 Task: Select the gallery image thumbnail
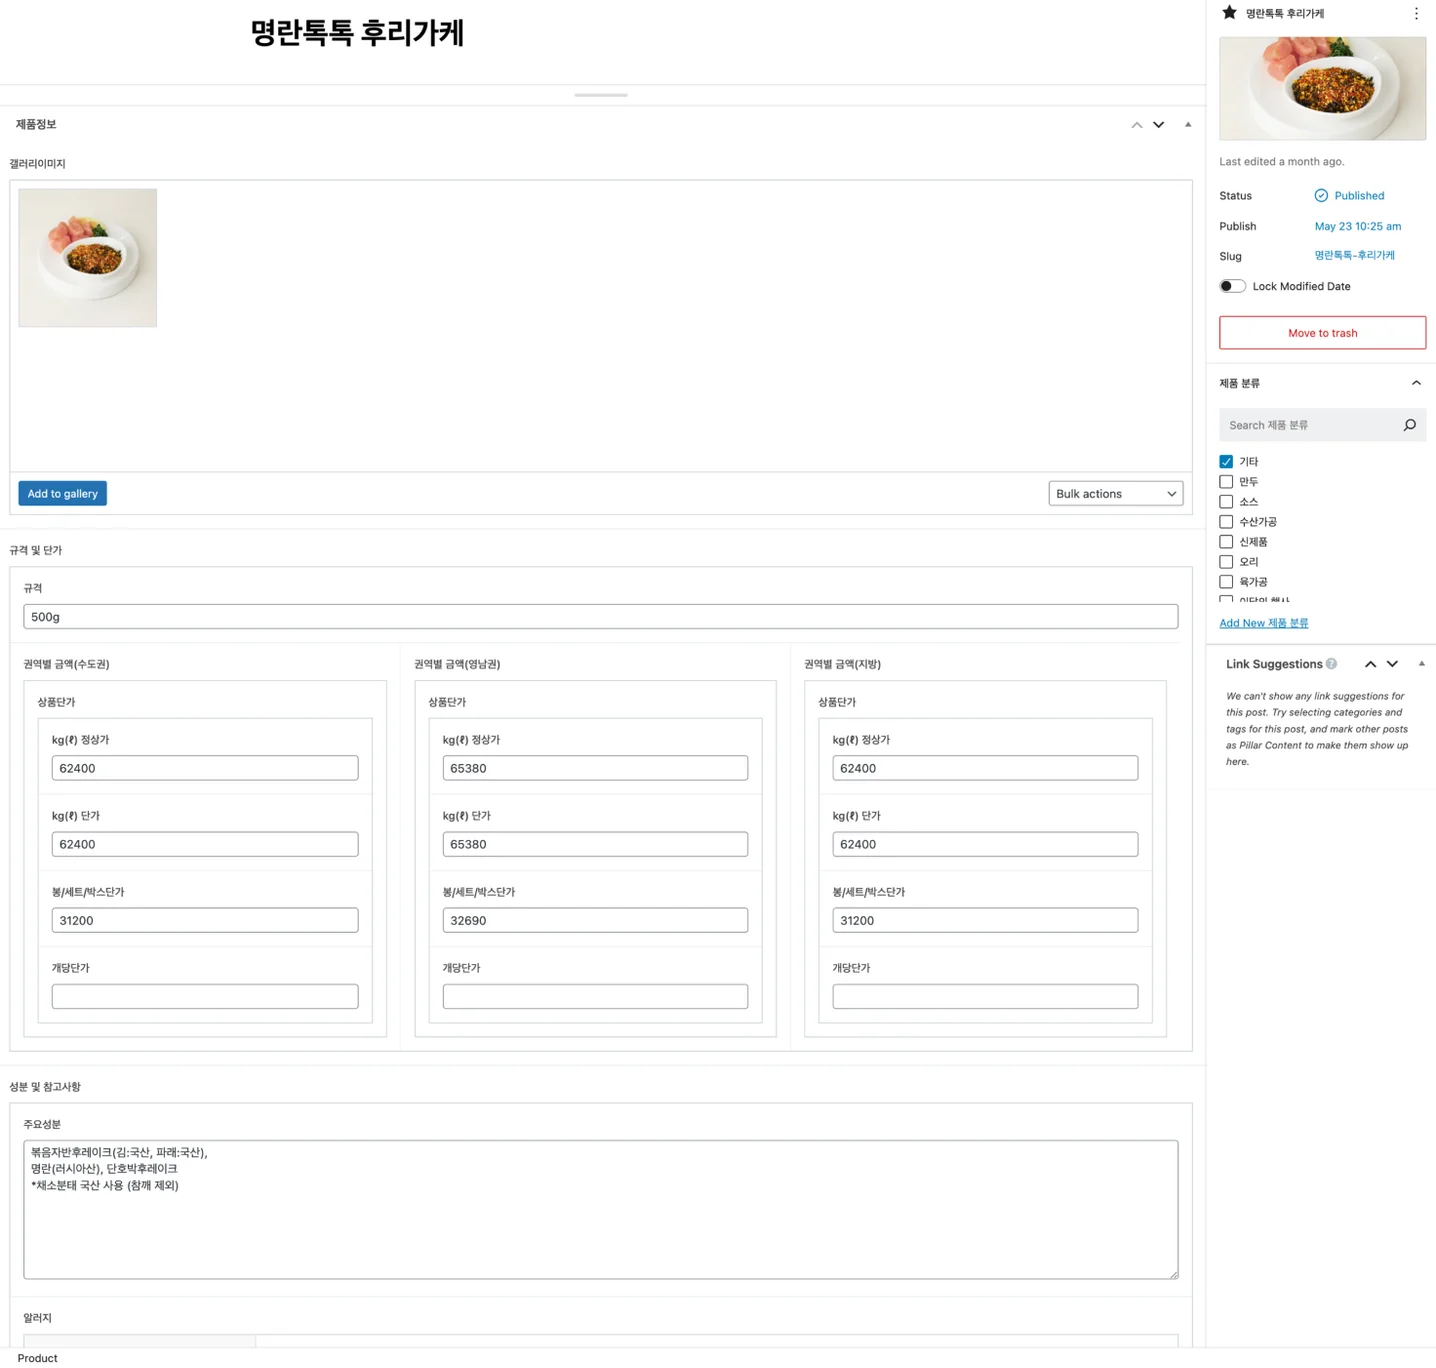pyautogui.click(x=88, y=258)
